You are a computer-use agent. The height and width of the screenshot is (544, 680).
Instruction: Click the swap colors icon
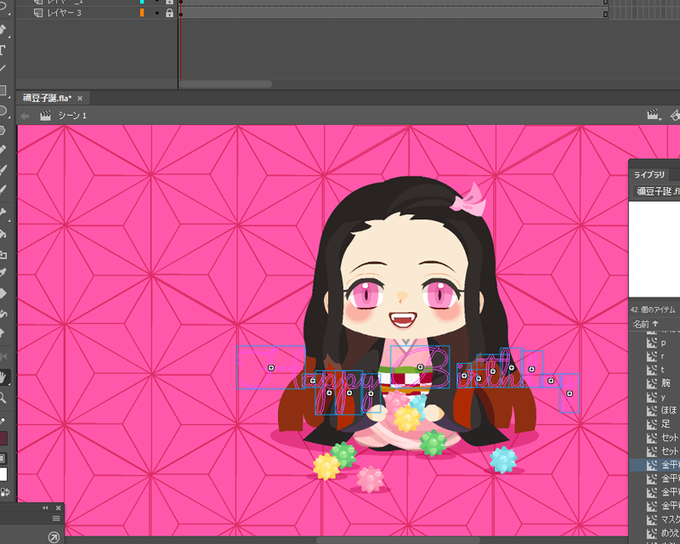point(4,492)
